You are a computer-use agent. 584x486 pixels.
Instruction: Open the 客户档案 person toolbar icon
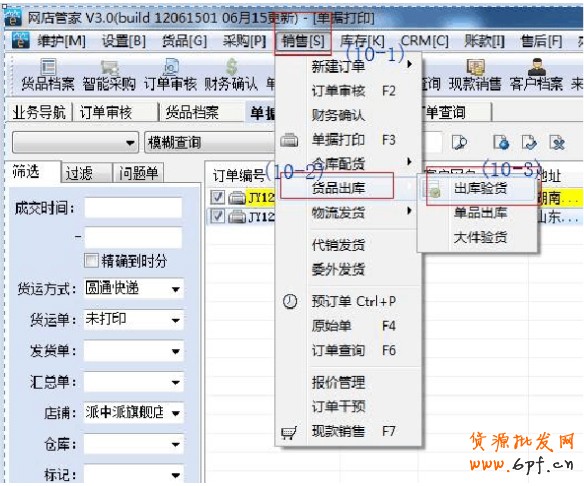537,67
